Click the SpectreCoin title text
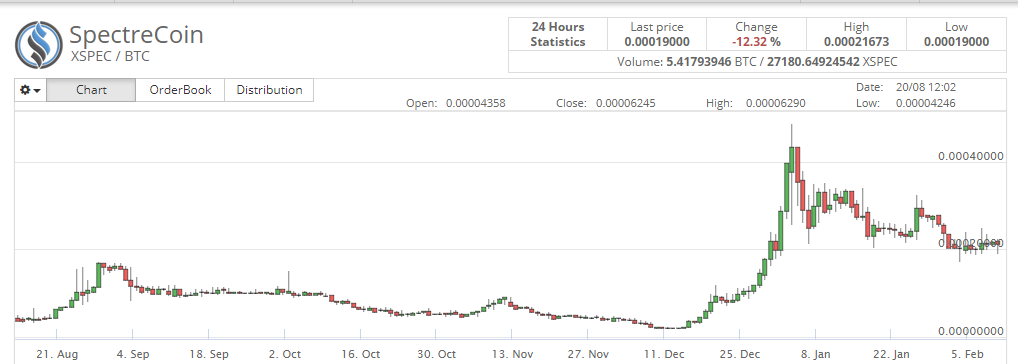This screenshot has width=1018, height=364. [136, 34]
